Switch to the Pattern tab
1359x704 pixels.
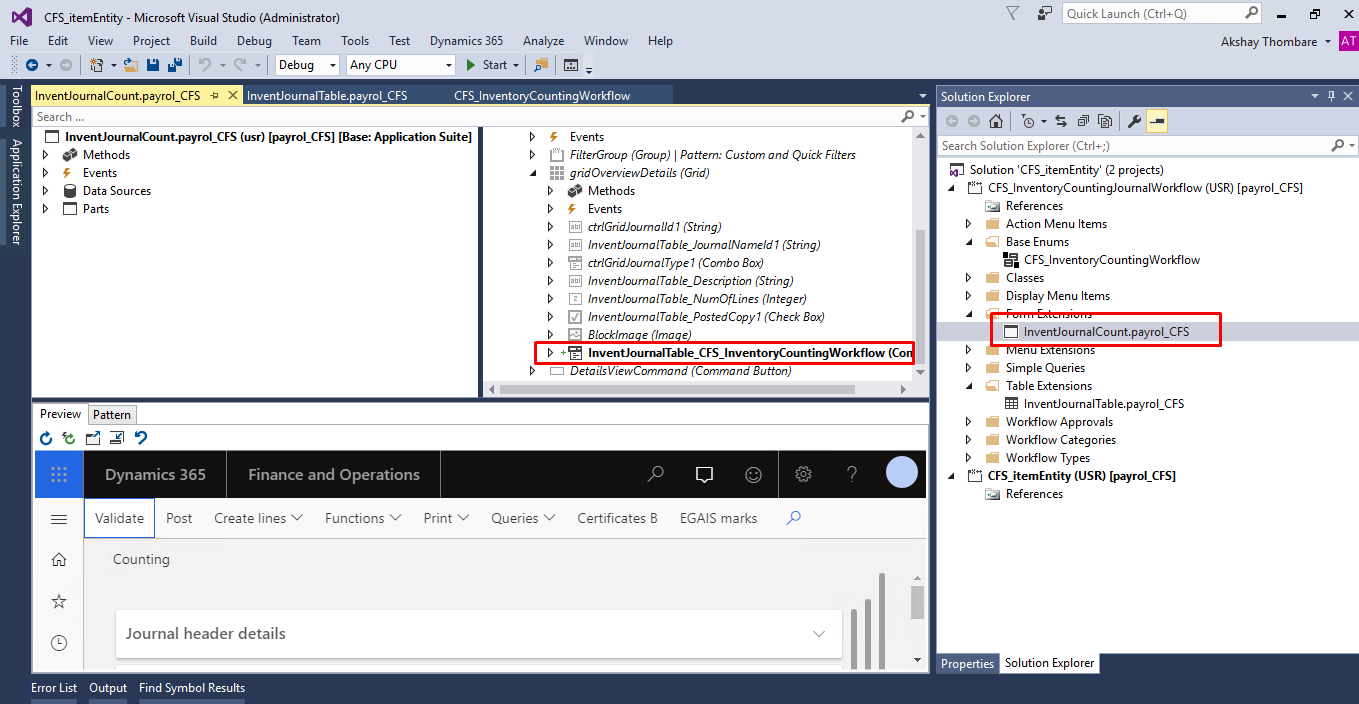pos(112,415)
